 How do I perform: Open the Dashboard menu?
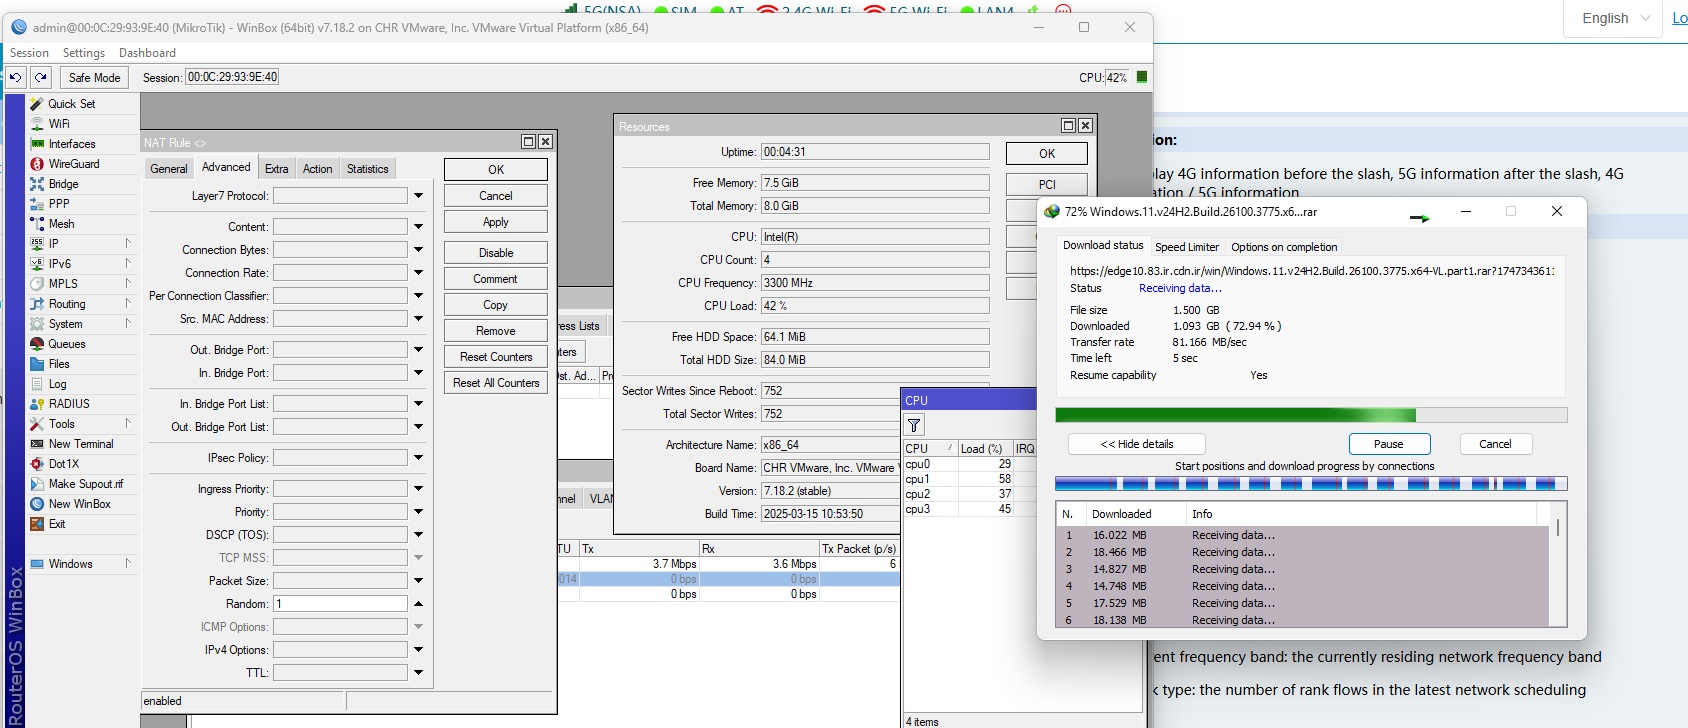147,53
